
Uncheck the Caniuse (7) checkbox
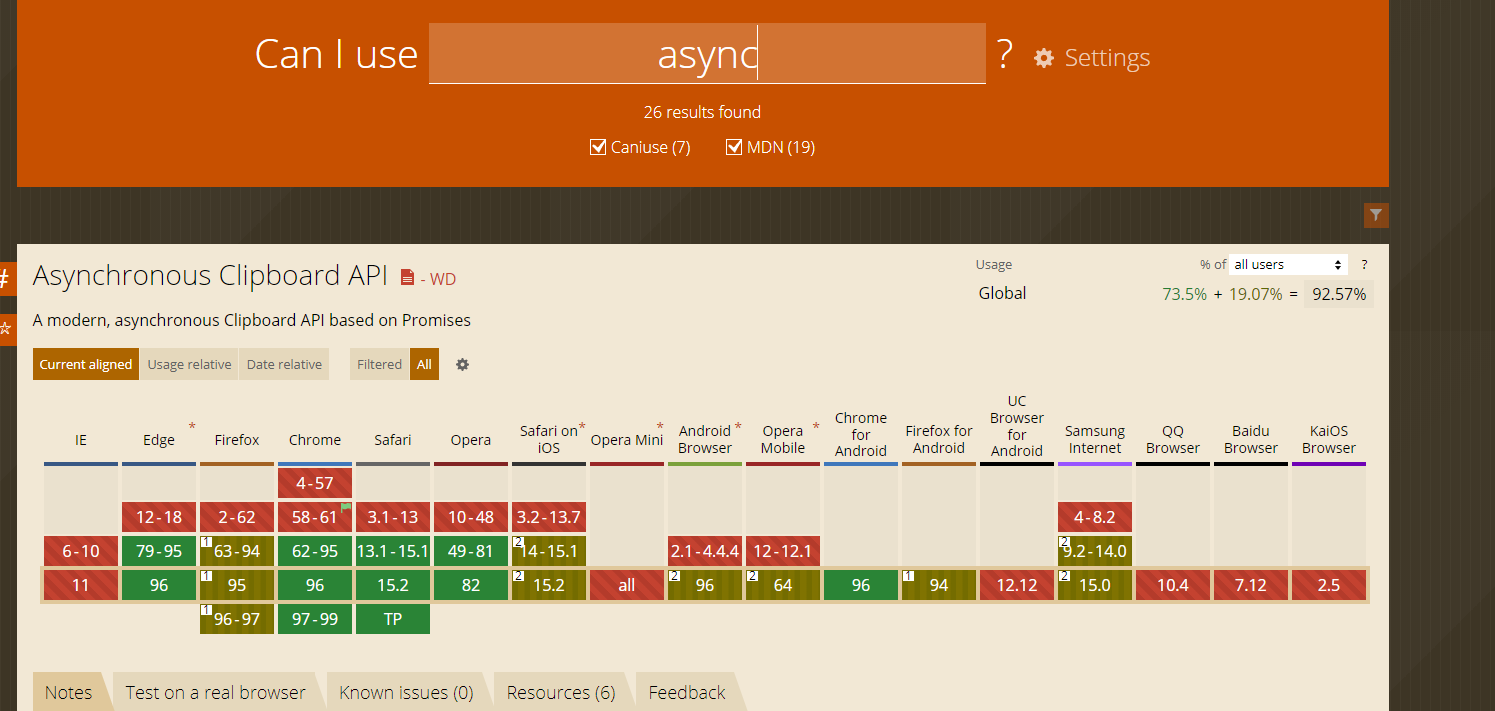point(598,147)
